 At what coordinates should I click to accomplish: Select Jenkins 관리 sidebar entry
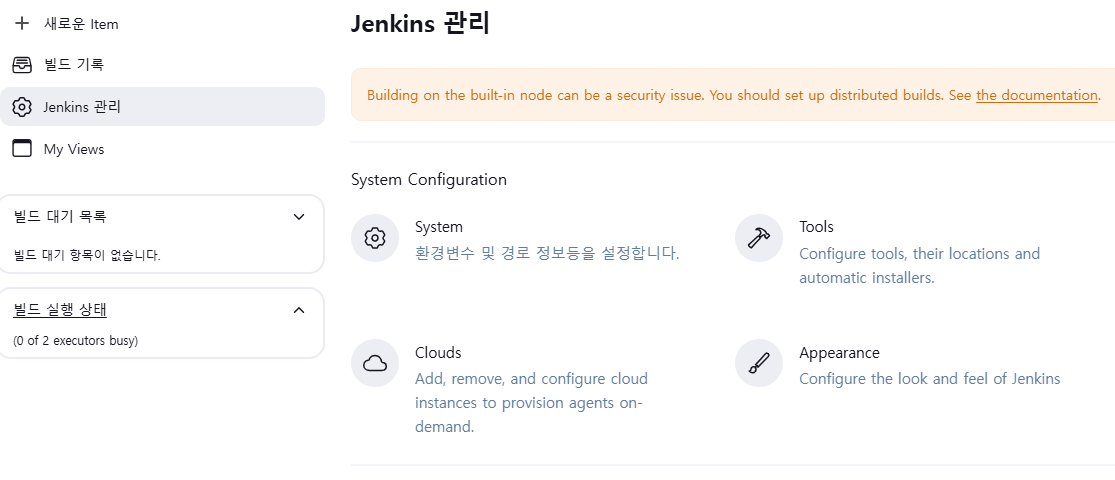tap(162, 107)
